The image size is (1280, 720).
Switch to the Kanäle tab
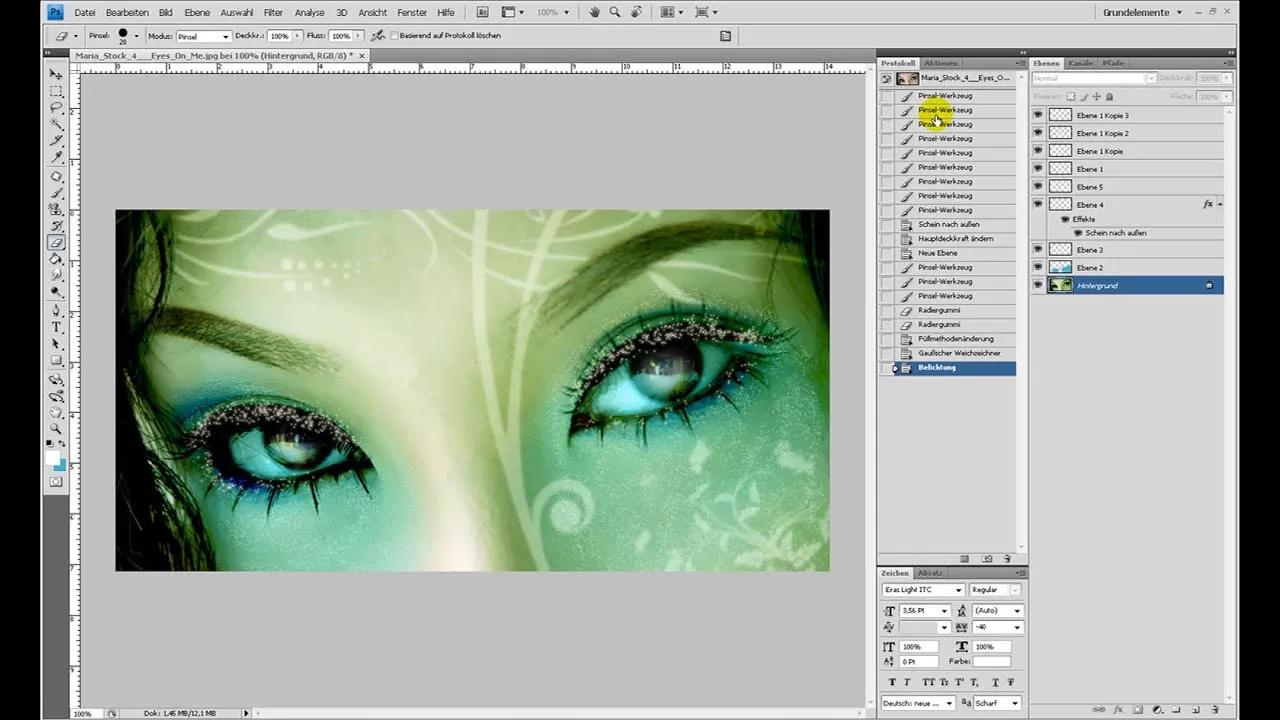click(x=1083, y=62)
